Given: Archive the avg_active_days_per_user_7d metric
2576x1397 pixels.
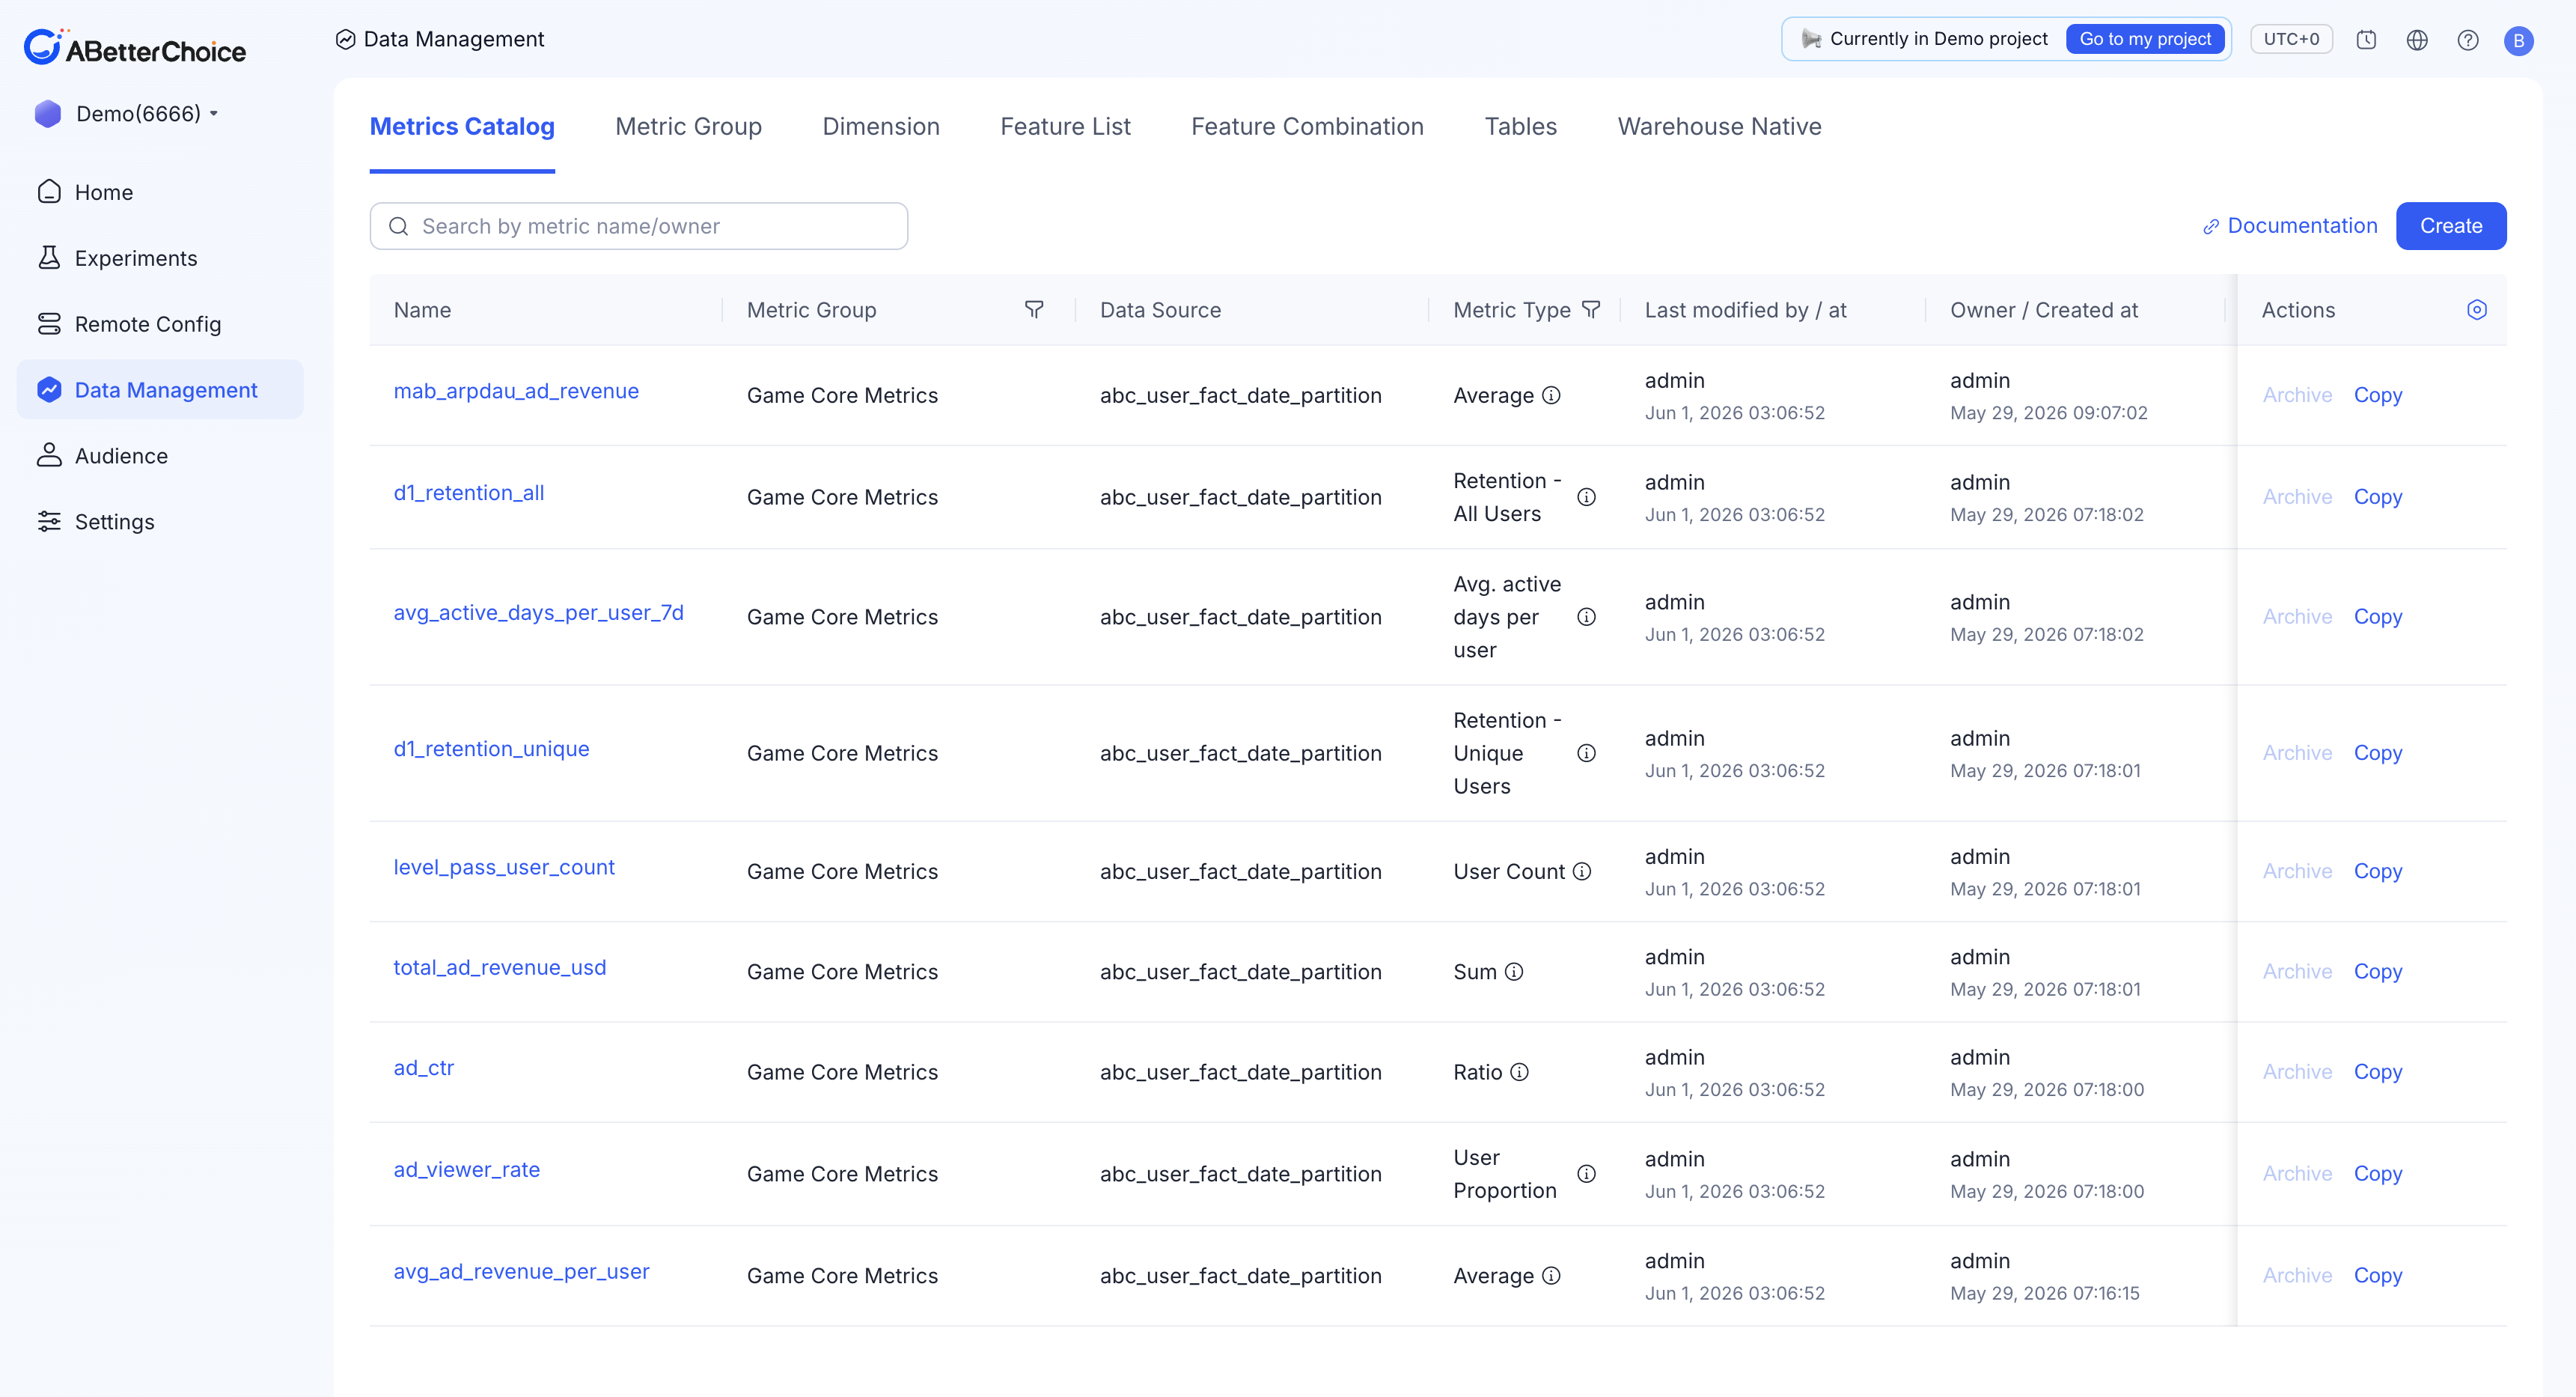Looking at the screenshot, I should pos(2297,617).
